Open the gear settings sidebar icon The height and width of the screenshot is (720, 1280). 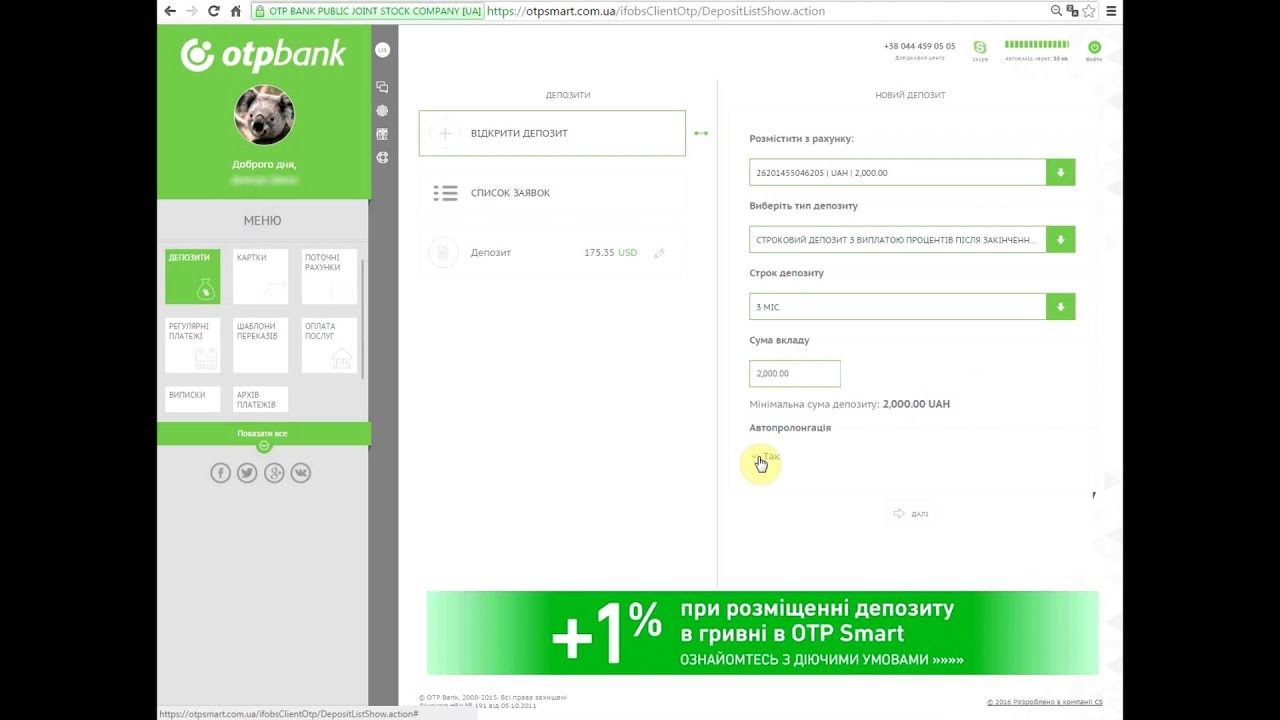382,111
